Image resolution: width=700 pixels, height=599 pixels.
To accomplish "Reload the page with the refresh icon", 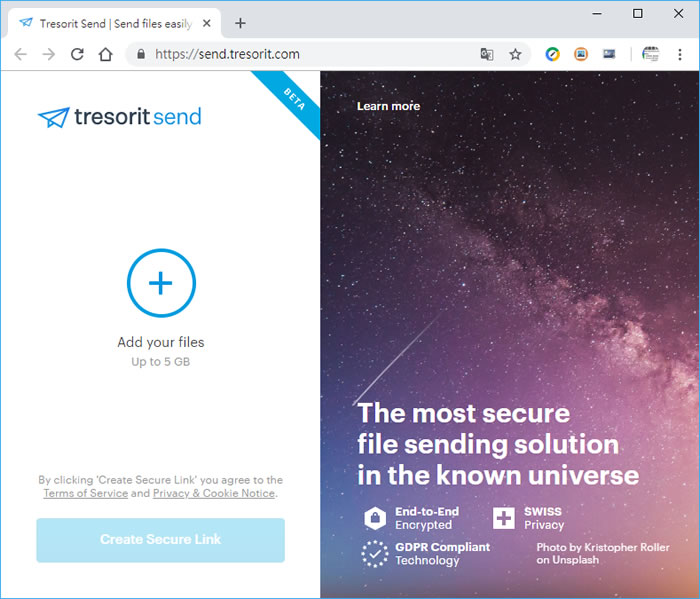I will (x=77, y=54).
